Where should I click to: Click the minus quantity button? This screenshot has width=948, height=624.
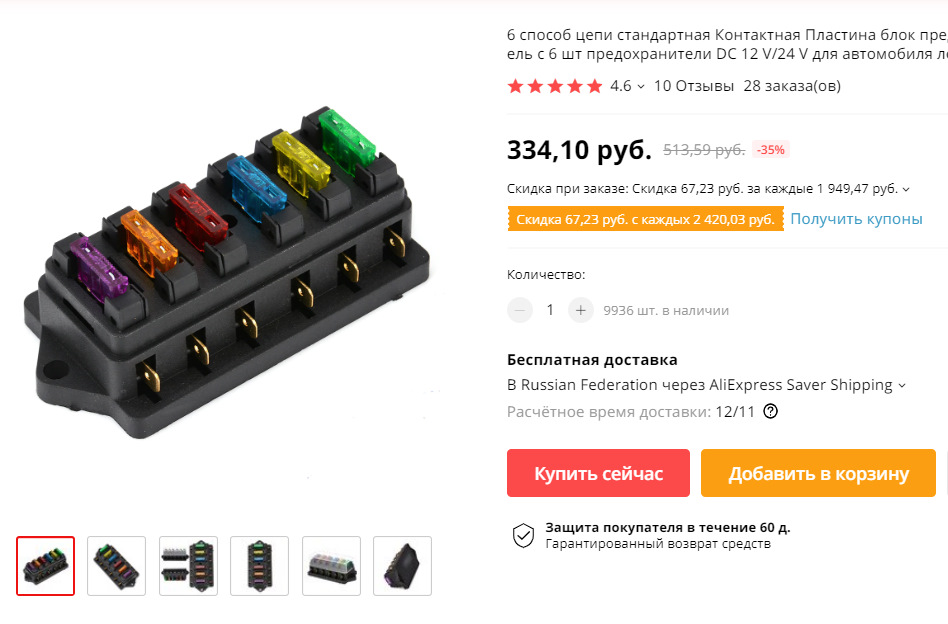[519, 310]
